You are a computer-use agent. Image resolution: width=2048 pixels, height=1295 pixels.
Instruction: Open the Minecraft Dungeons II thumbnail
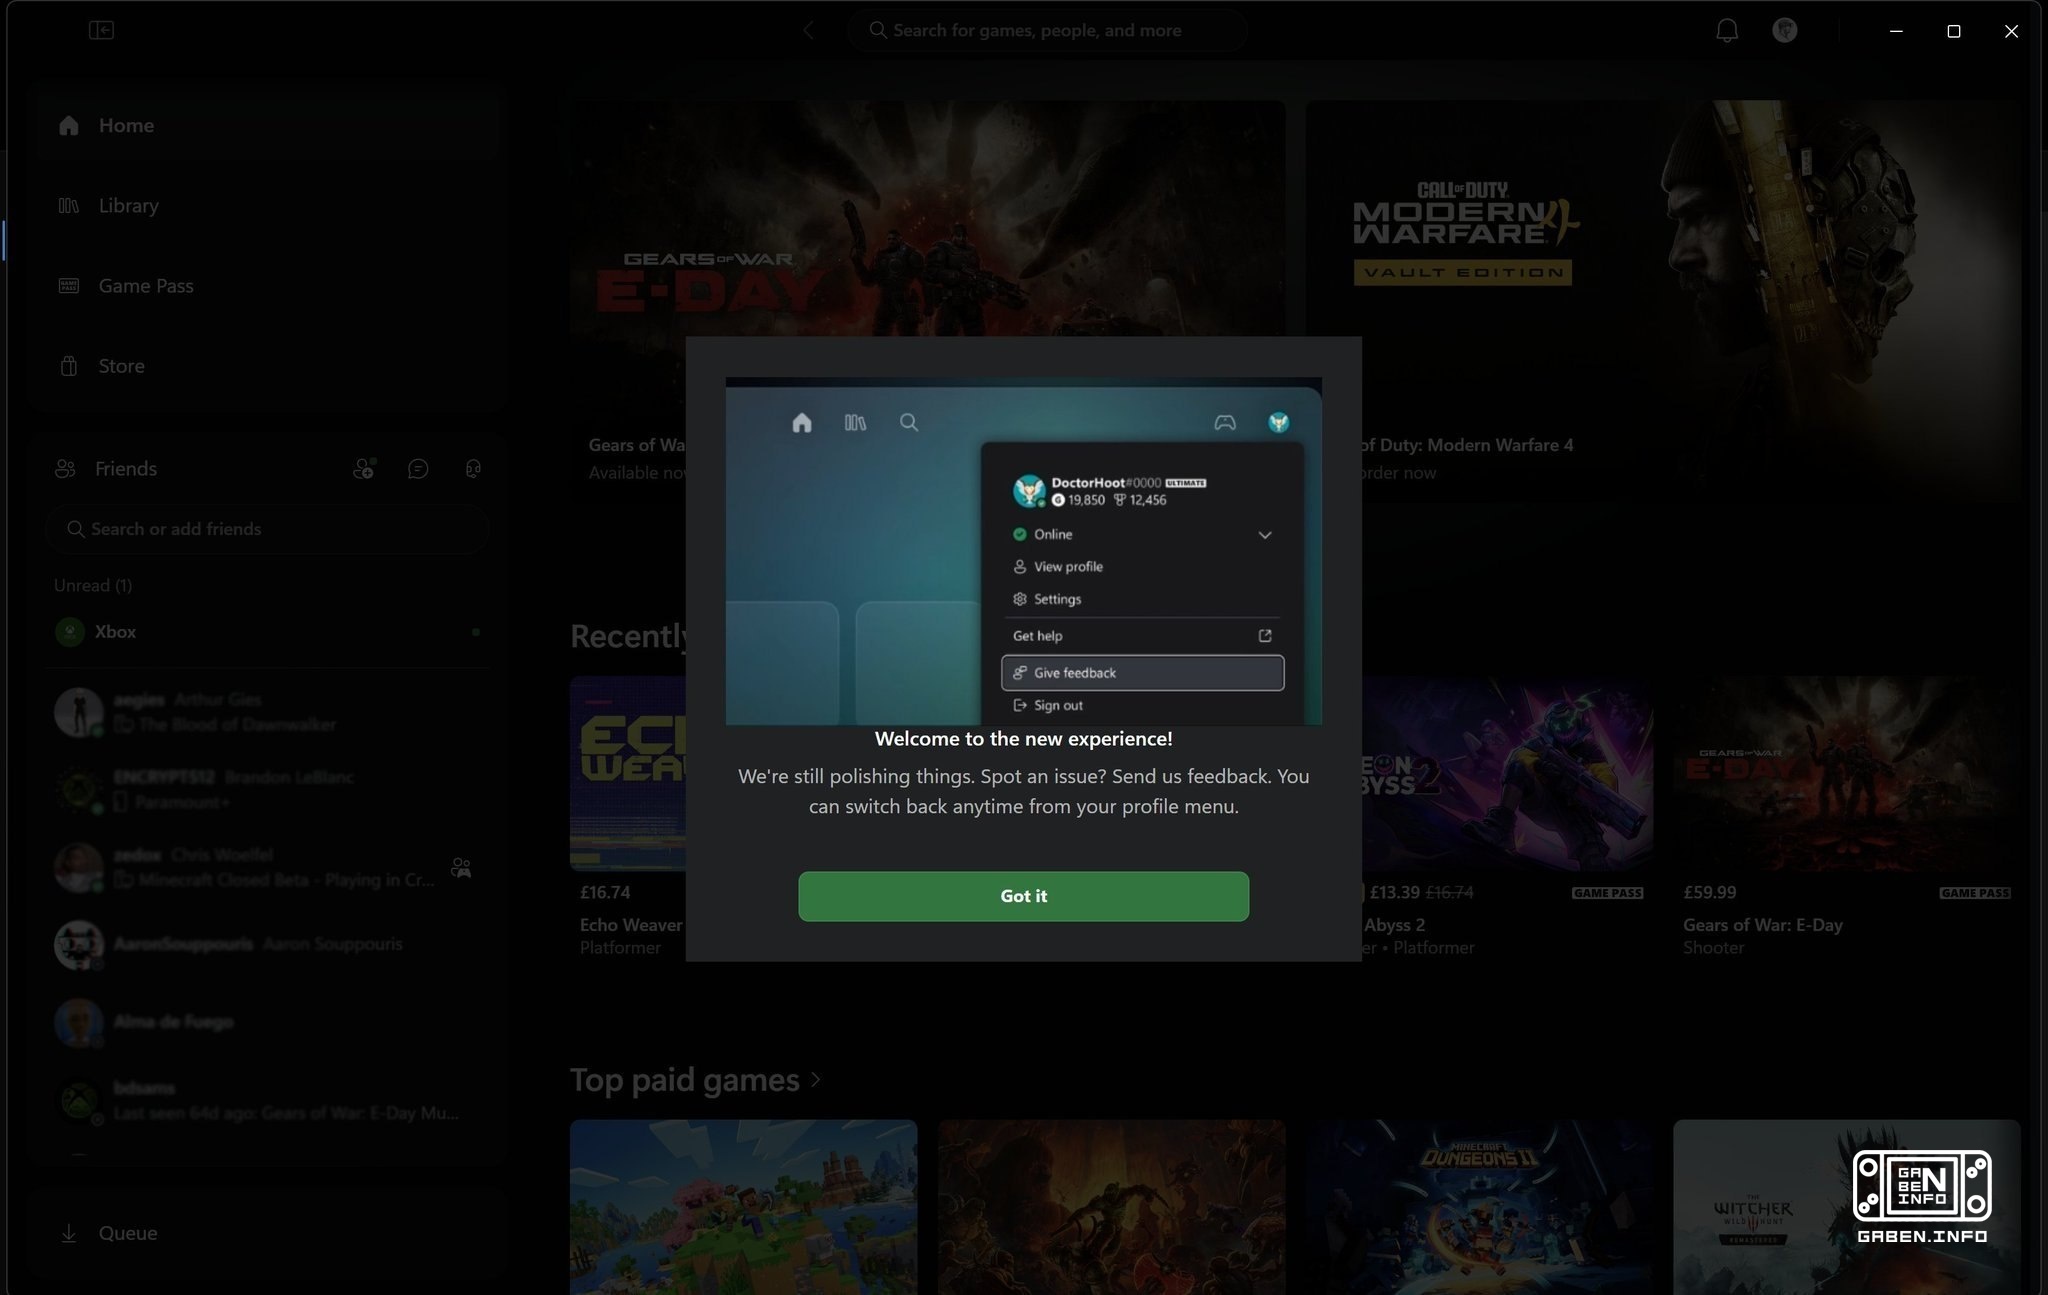(1480, 1207)
